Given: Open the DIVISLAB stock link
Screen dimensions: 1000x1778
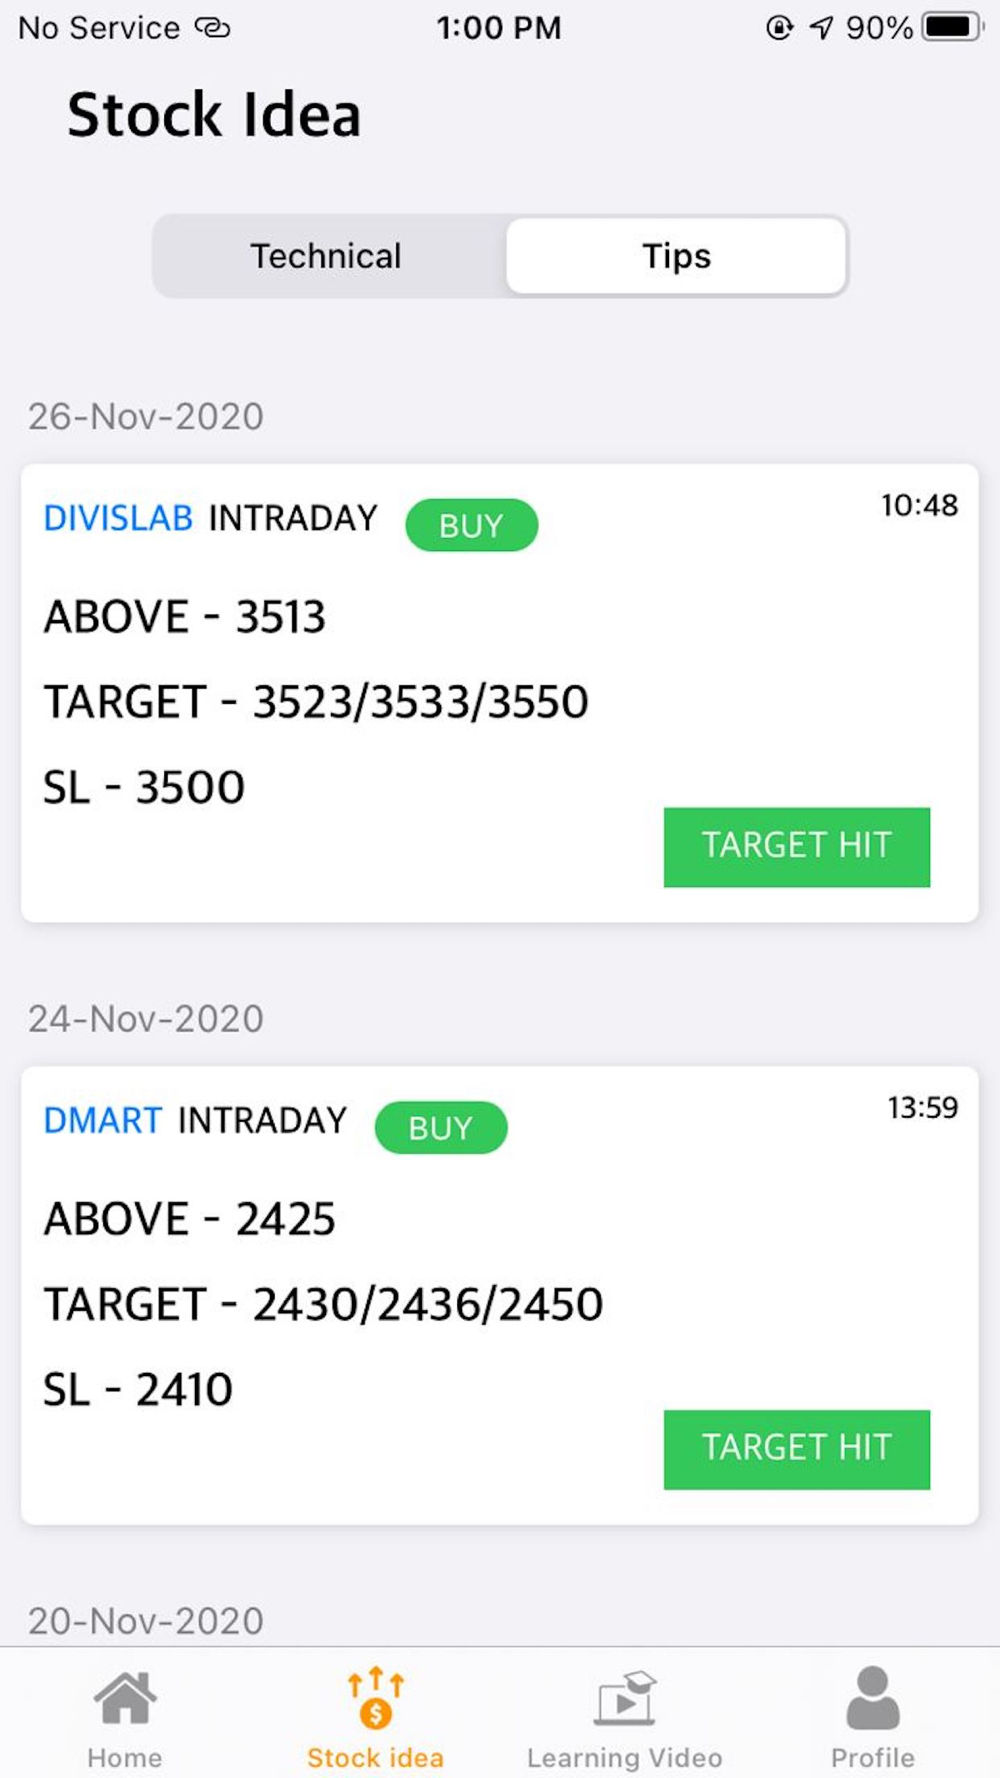Looking at the screenshot, I should (x=118, y=518).
